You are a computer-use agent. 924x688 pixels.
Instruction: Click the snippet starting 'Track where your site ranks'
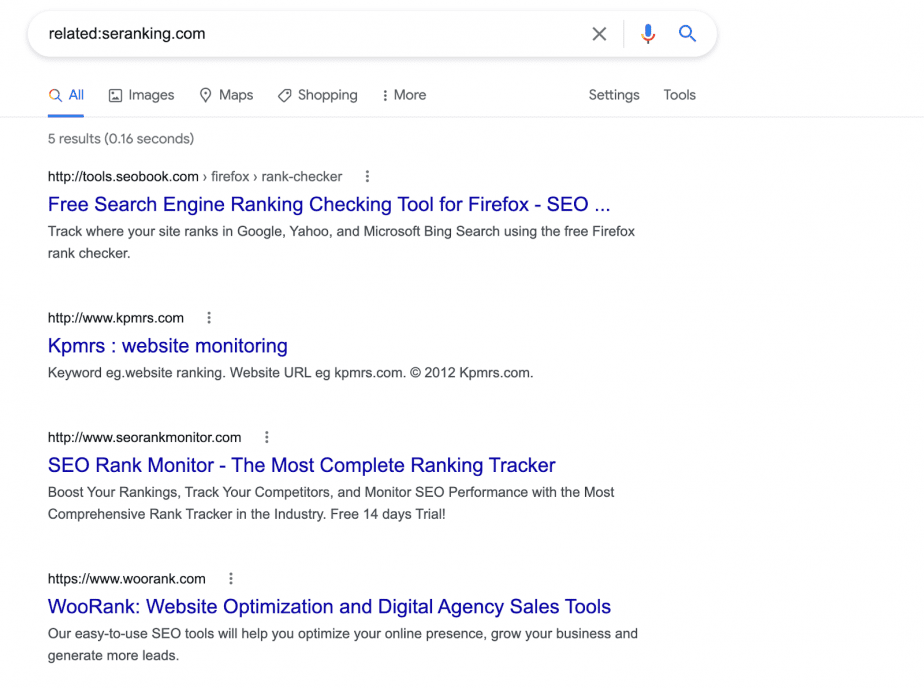tap(341, 242)
